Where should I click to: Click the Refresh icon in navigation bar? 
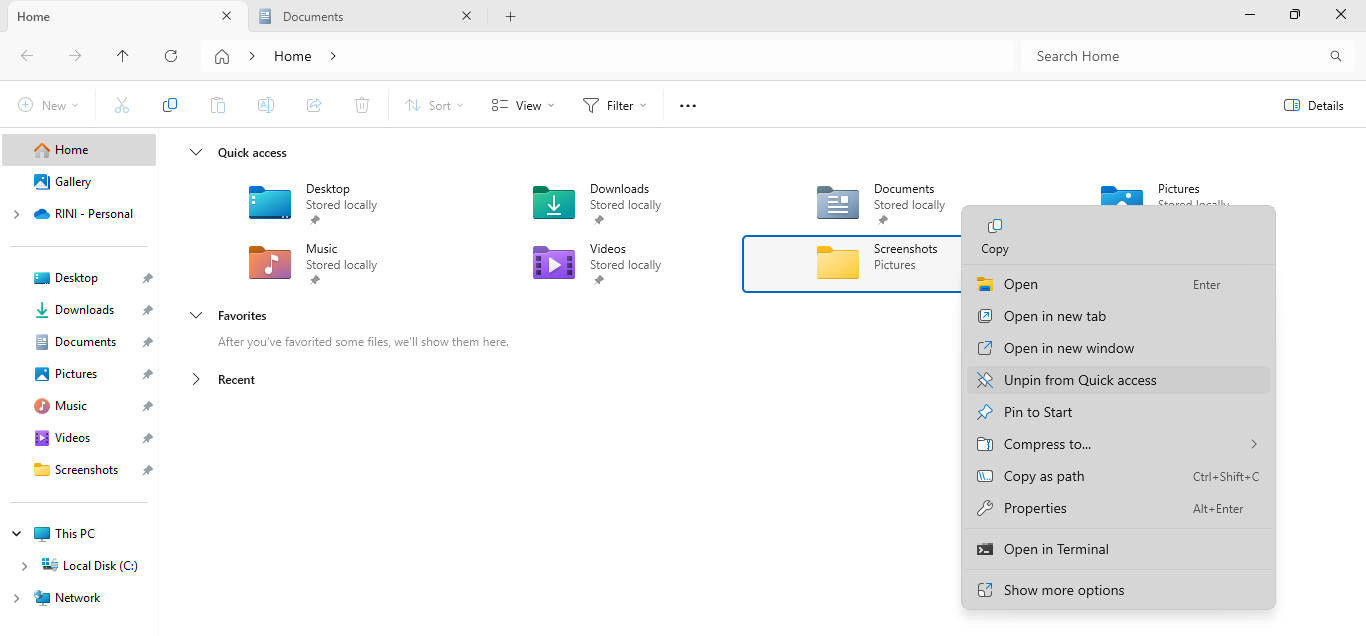coord(171,56)
